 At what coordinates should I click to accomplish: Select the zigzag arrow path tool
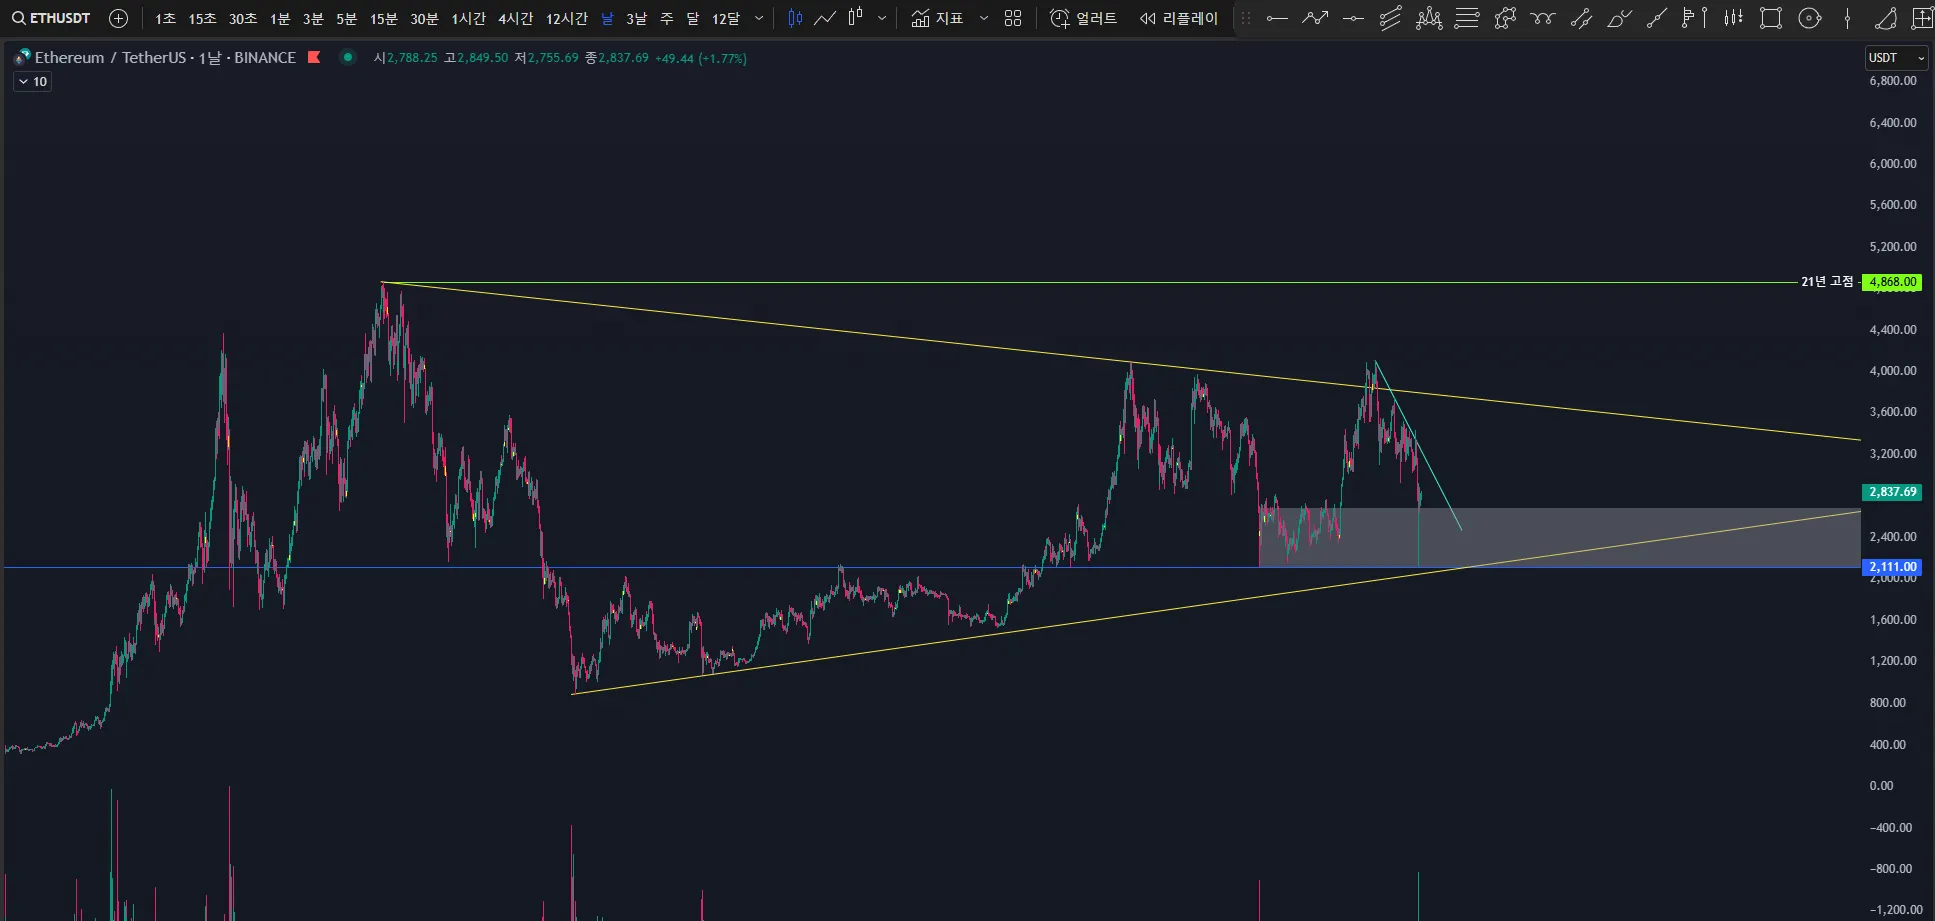[1315, 18]
